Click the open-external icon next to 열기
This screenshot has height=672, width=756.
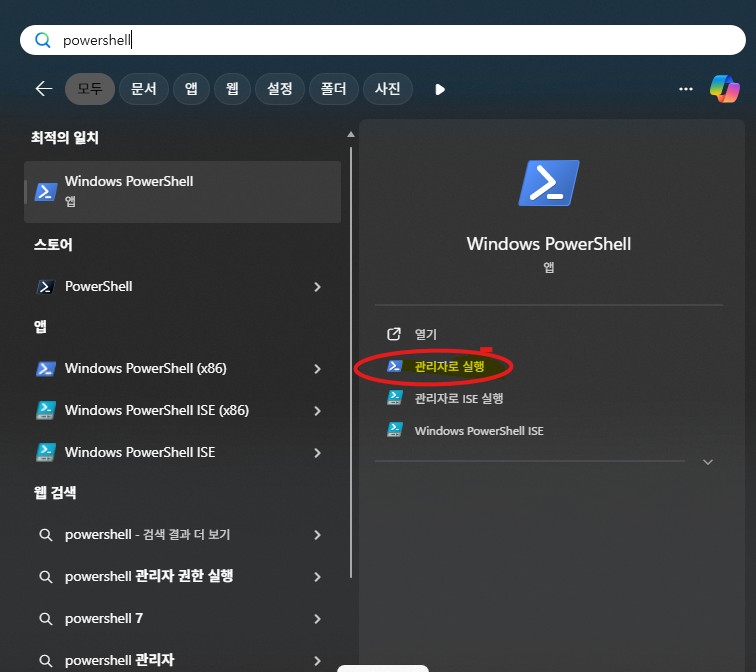click(x=394, y=334)
